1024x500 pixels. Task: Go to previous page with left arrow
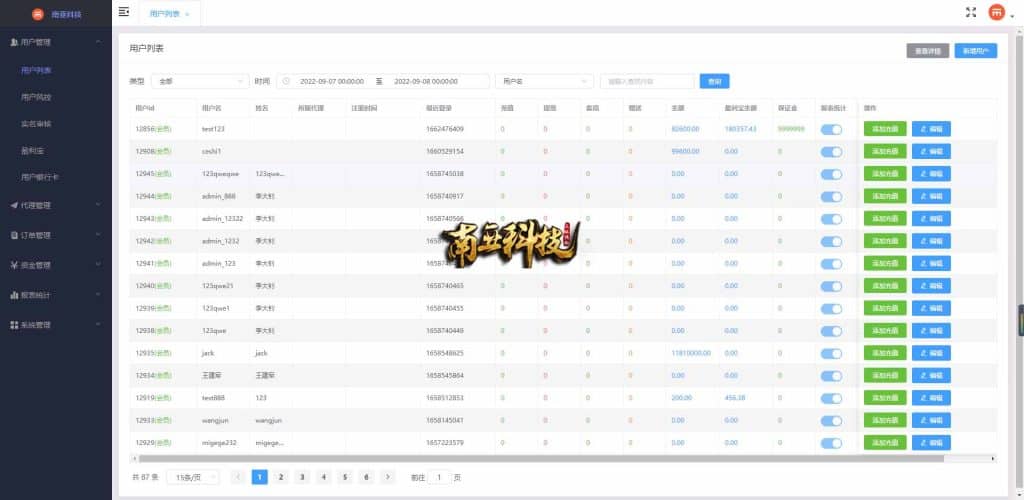pyautogui.click(x=238, y=477)
